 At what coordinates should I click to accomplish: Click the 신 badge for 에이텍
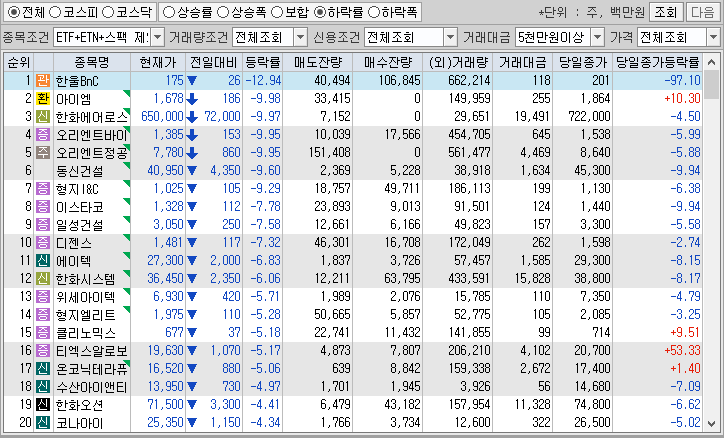[x=43, y=261]
